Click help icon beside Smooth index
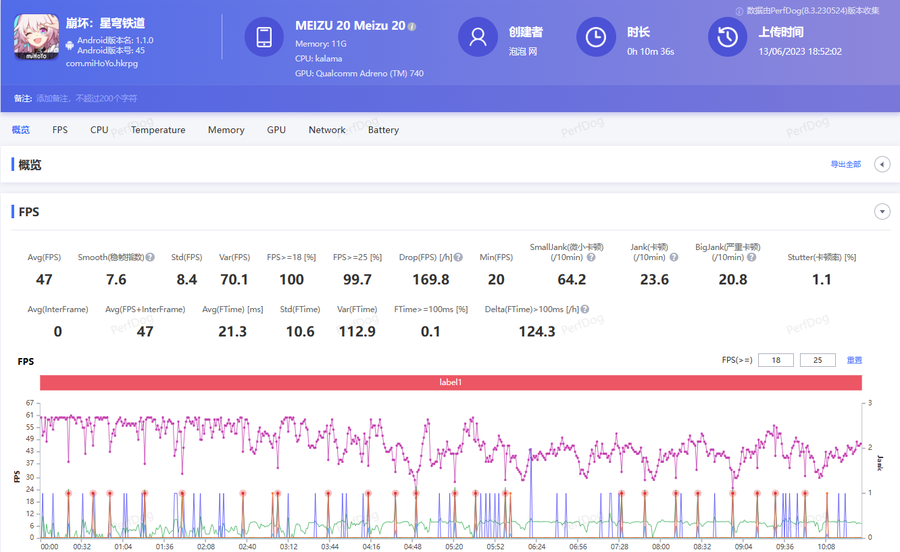The height and width of the screenshot is (552, 900). point(150,257)
